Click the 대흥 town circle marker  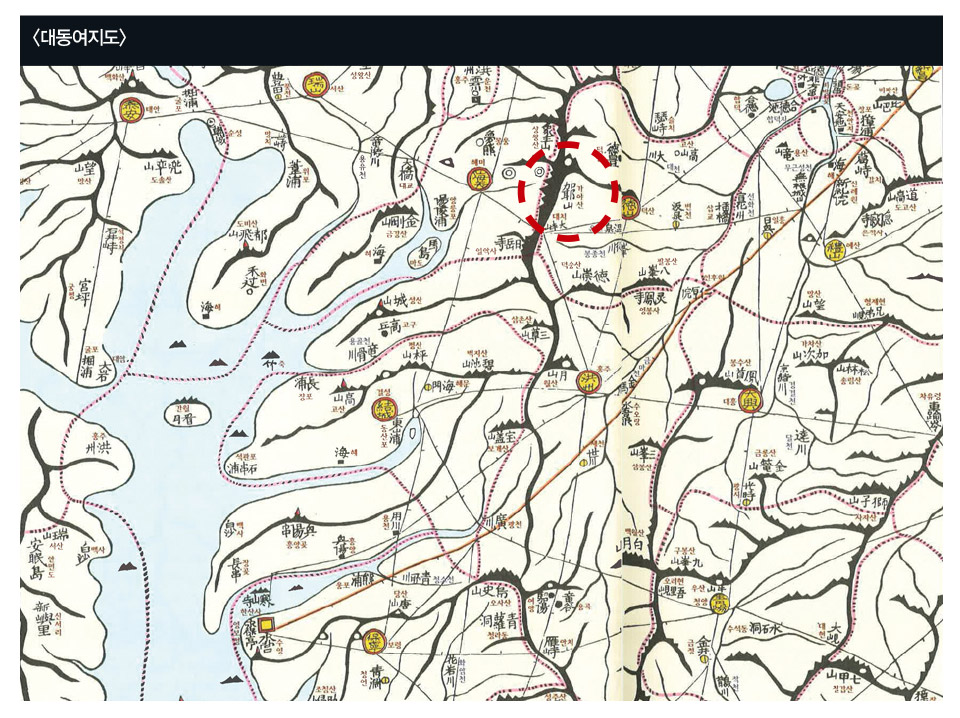(749, 401)
